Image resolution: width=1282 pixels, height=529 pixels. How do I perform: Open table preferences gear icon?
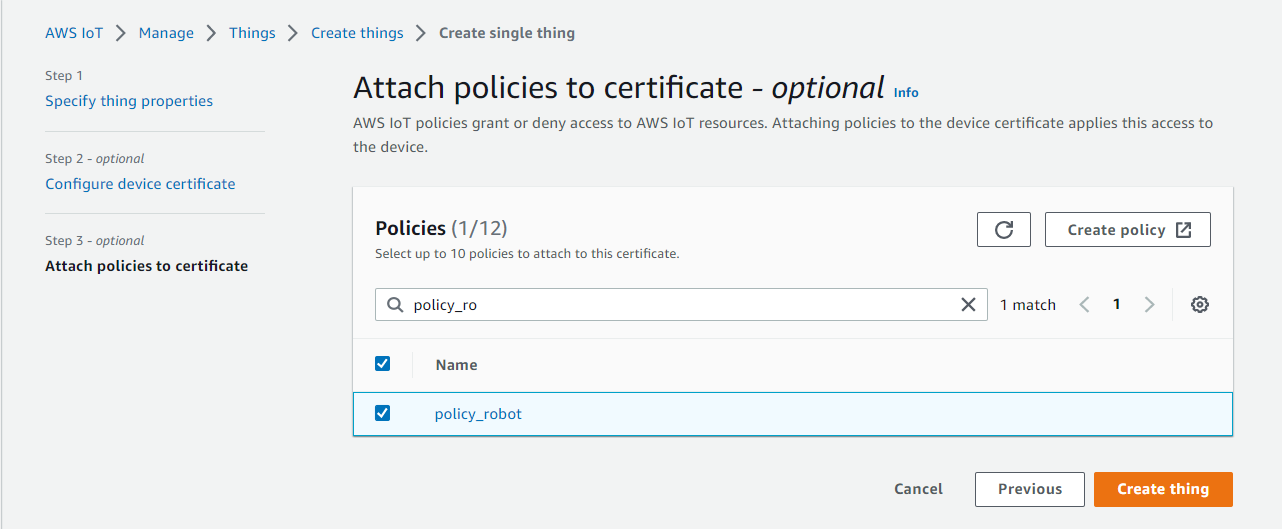1200,305
